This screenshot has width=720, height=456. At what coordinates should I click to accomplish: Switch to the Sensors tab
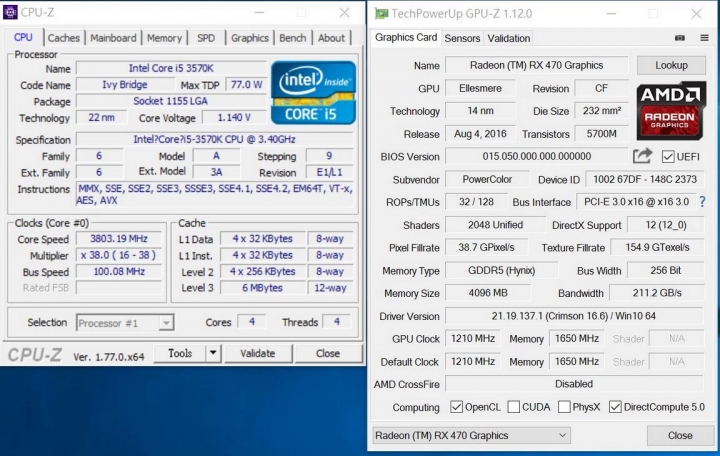tap(462, 39)
